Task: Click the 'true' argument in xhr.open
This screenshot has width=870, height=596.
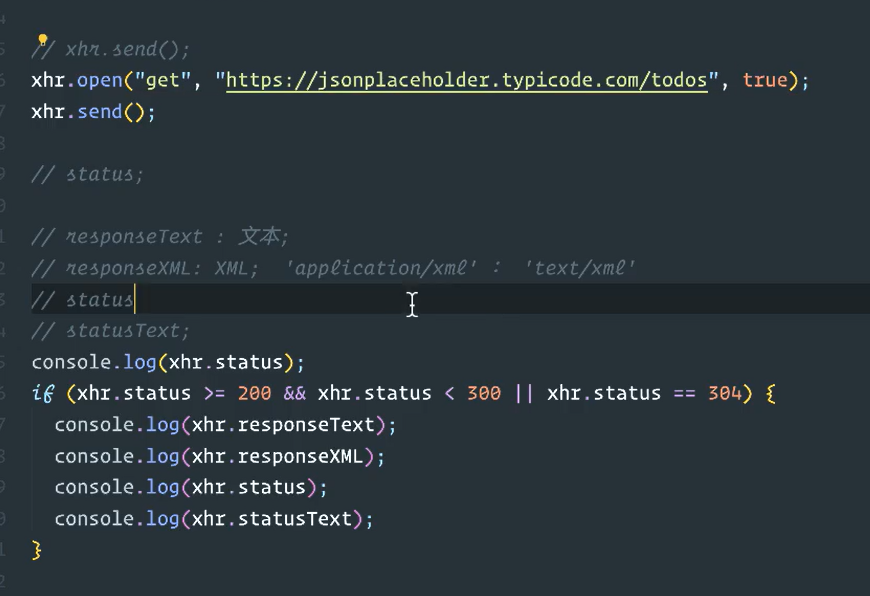Action: [765, 80]
